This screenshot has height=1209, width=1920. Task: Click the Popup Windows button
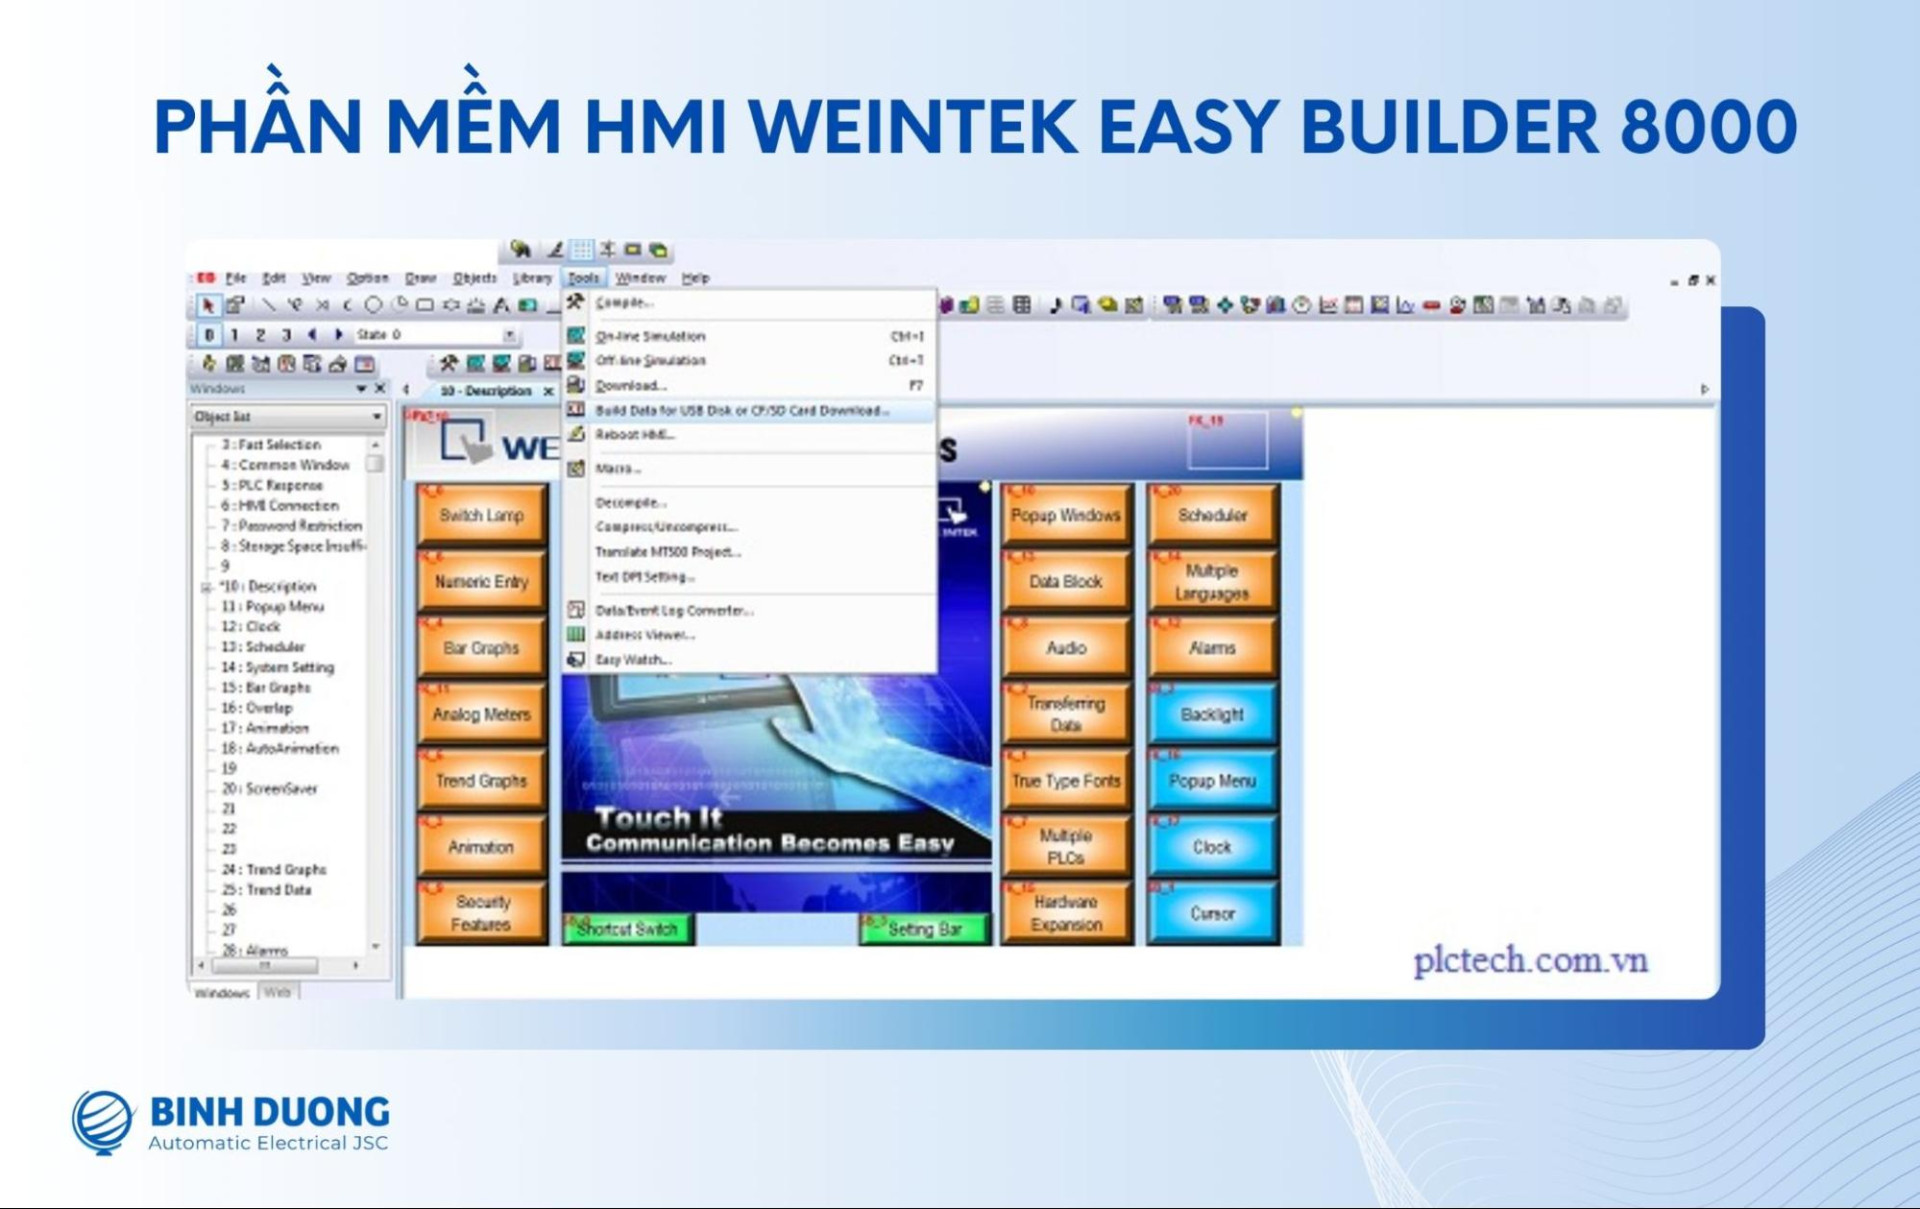pos(1066,515)
